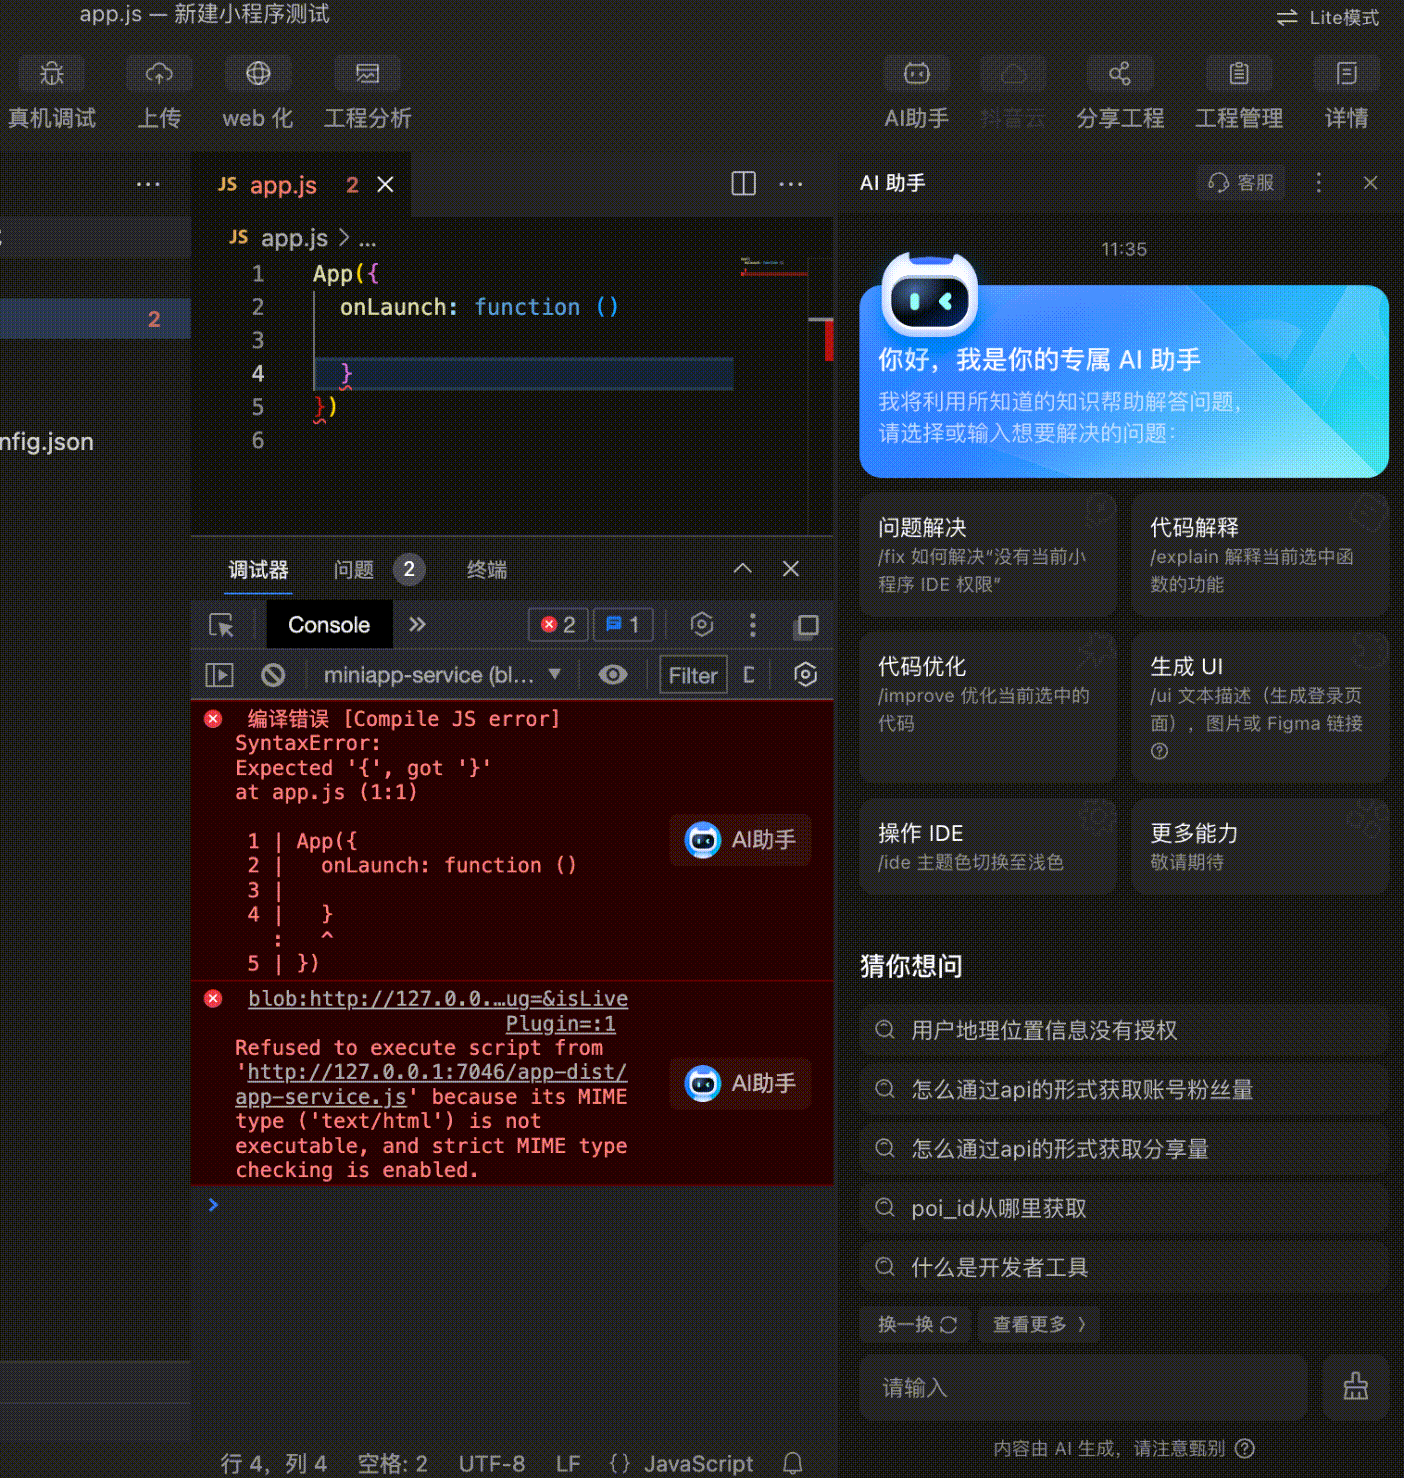Screen dimensions: 1404x1478
Task: Select the inspect element picker icon
Action: (221, 625)
